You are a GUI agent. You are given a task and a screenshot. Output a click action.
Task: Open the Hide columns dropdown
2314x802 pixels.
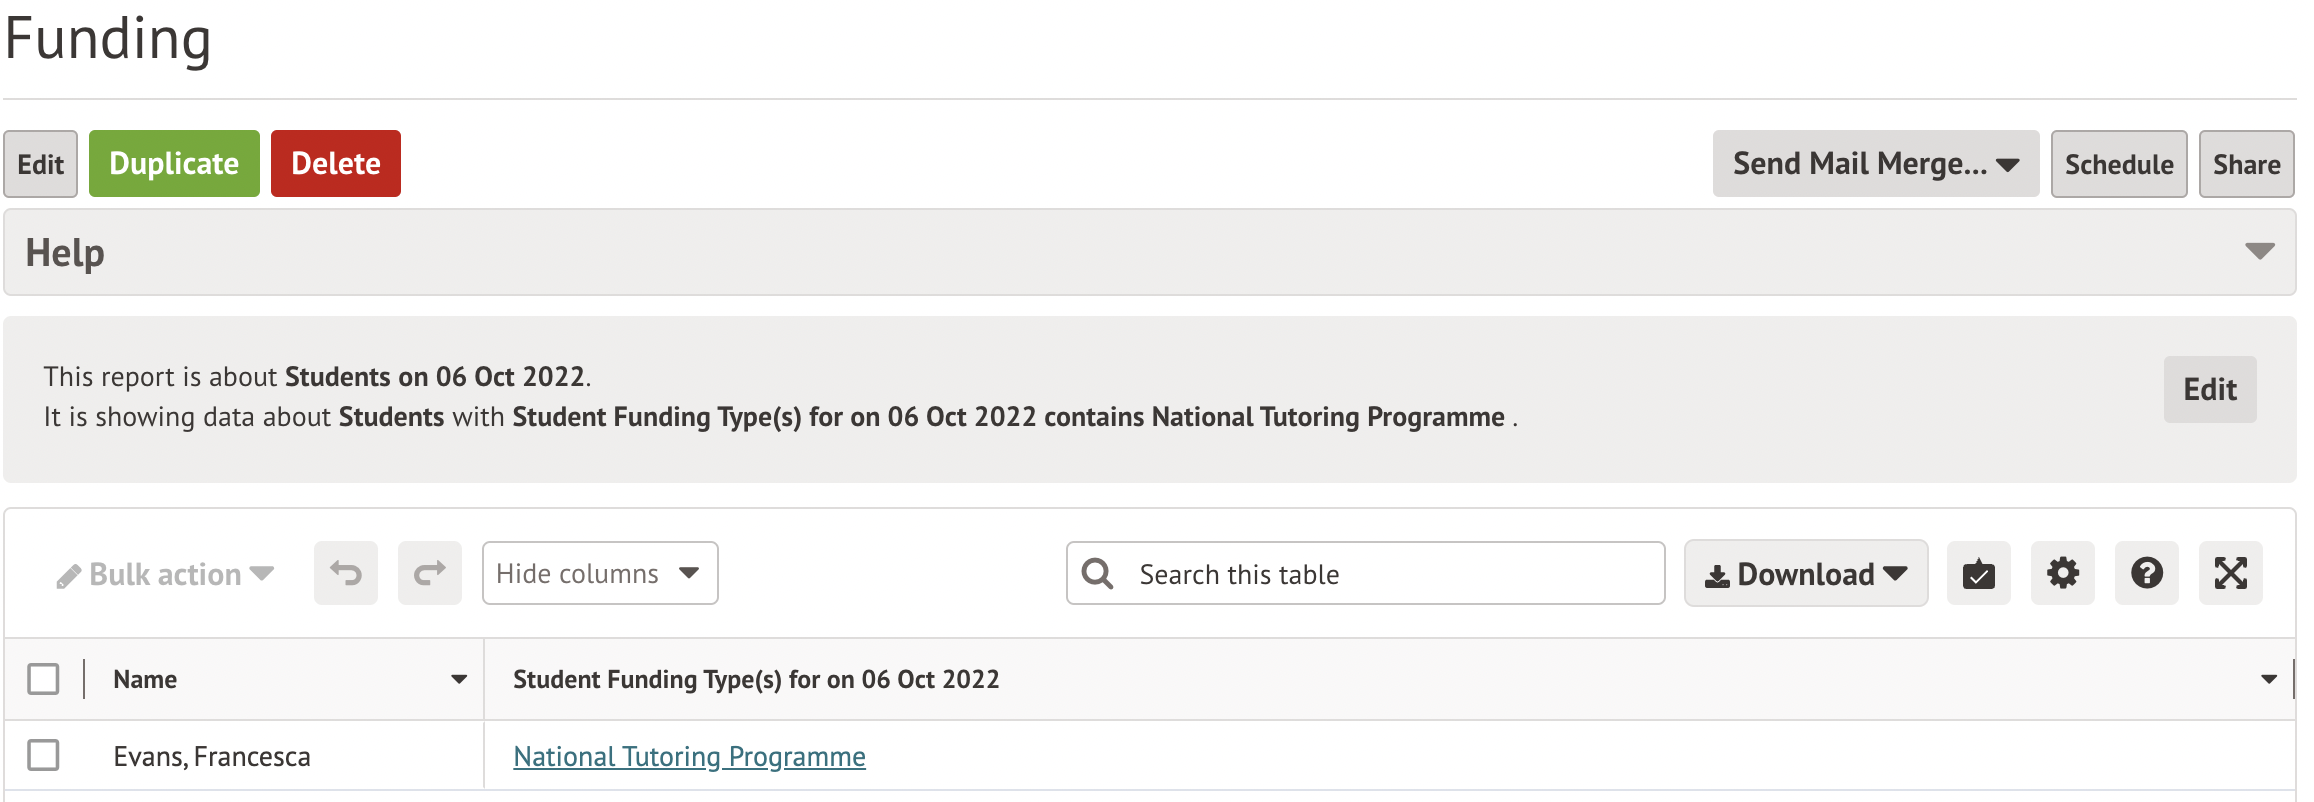(600, 573)
